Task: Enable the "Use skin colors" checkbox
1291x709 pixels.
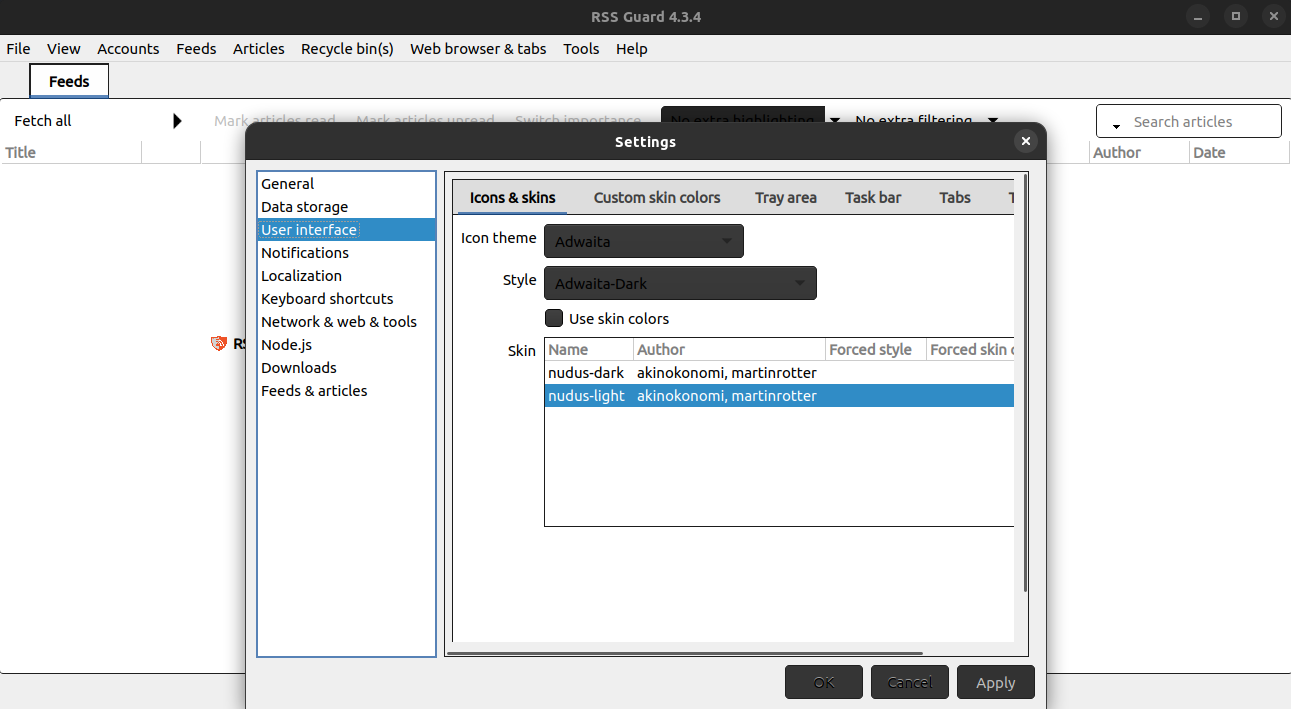Action: [x=554, y=318]
